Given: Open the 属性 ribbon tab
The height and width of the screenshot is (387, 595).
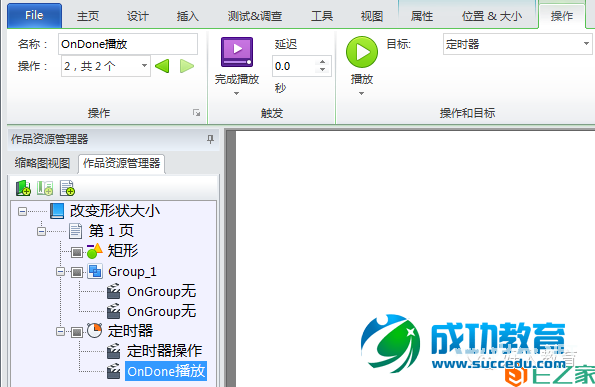Looking at the screenshot, I should point(422,16).
